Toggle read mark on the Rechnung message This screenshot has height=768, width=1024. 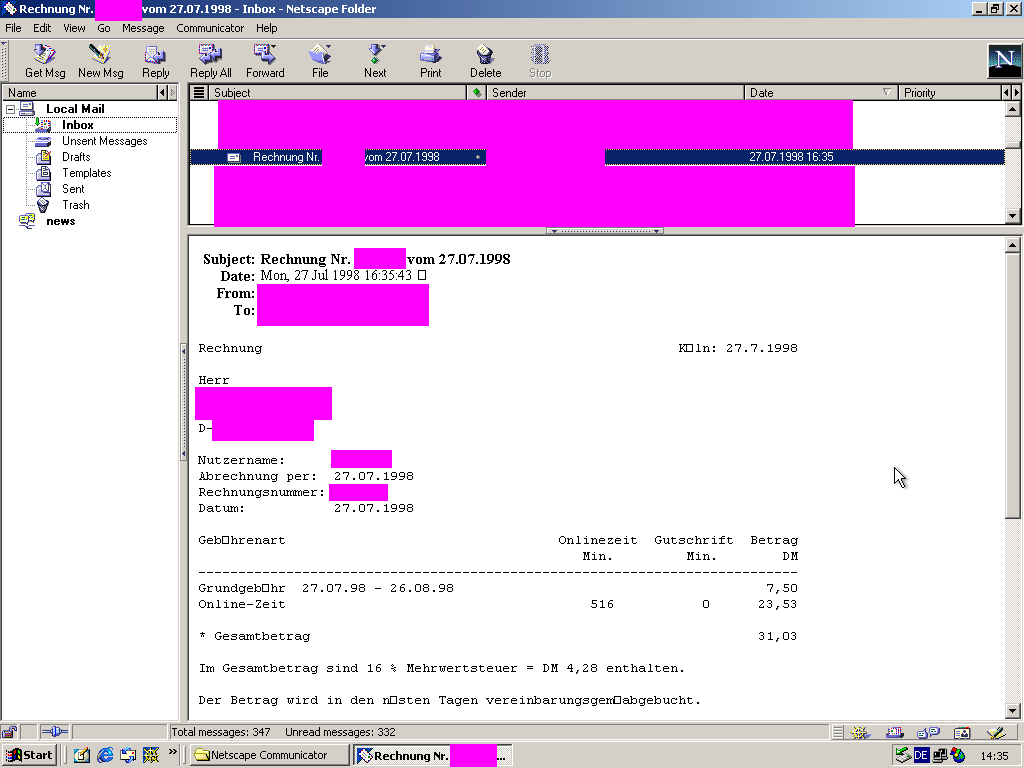pyautogui.click(x=478, y=157)
